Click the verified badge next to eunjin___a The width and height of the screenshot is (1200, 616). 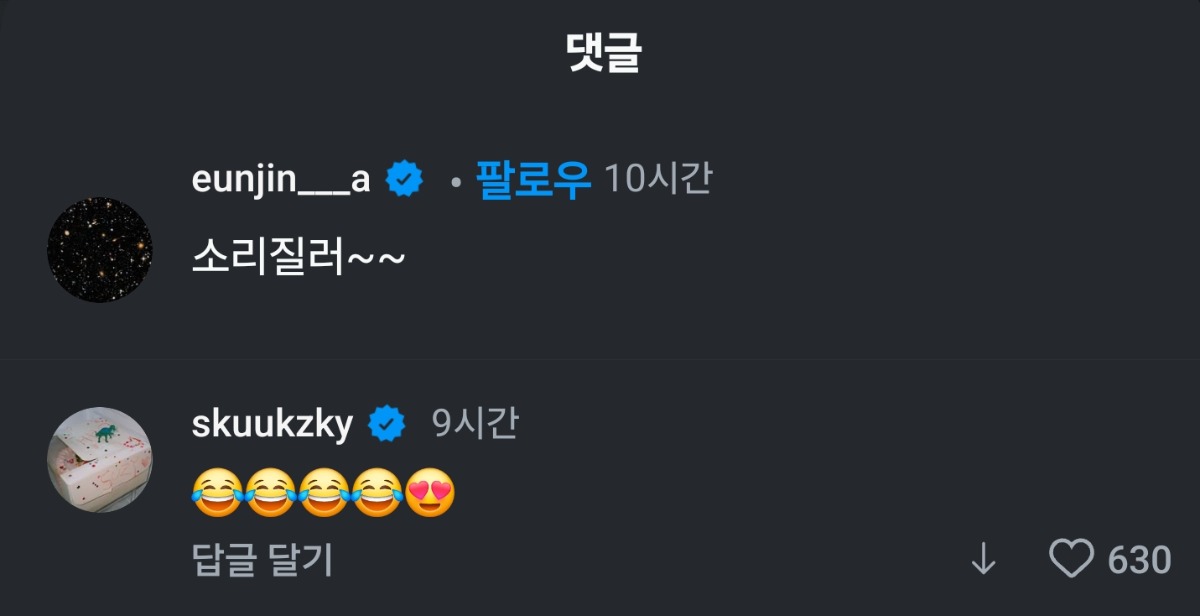pyautogui.click(x=405, y=180)
